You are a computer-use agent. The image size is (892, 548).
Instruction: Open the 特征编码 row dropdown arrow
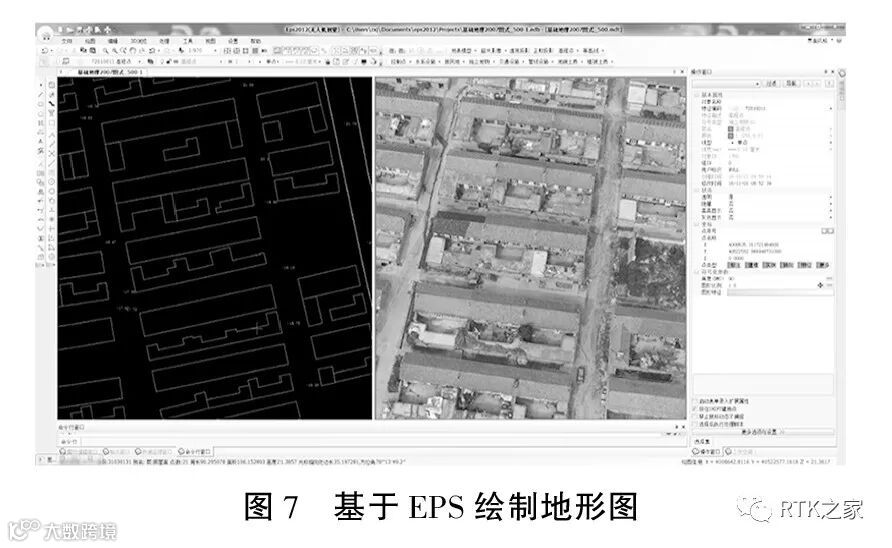(x=831, y=108)
